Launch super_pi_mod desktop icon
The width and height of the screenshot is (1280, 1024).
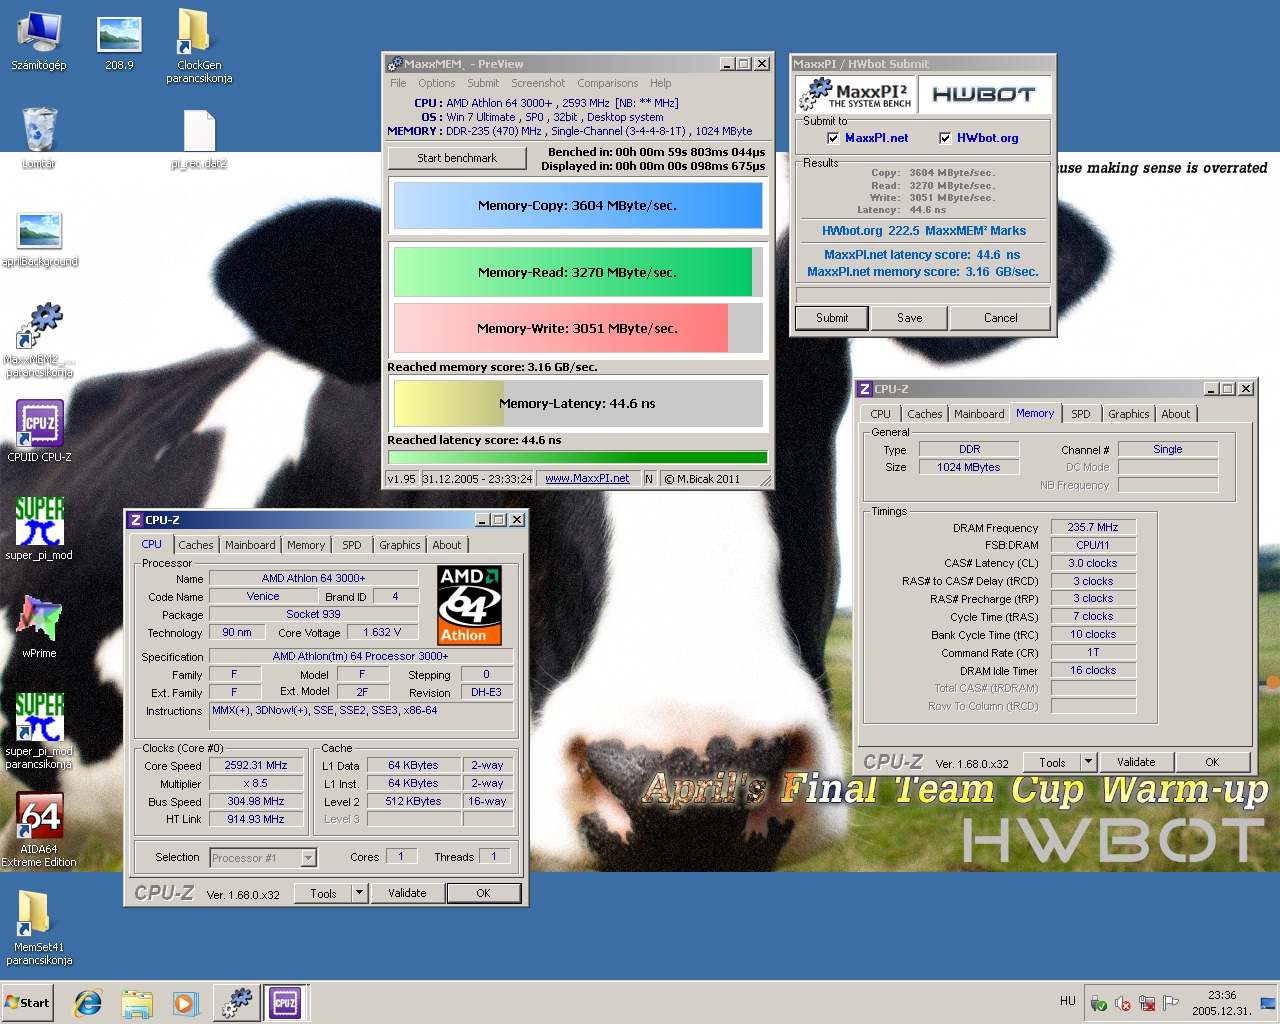[39, 528]
